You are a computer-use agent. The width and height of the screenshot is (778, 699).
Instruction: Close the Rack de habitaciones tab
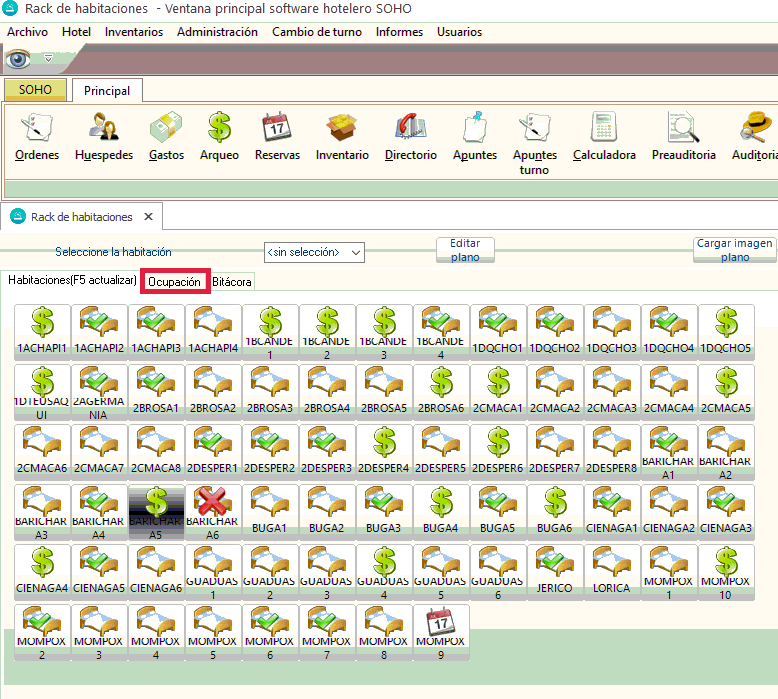148,217
